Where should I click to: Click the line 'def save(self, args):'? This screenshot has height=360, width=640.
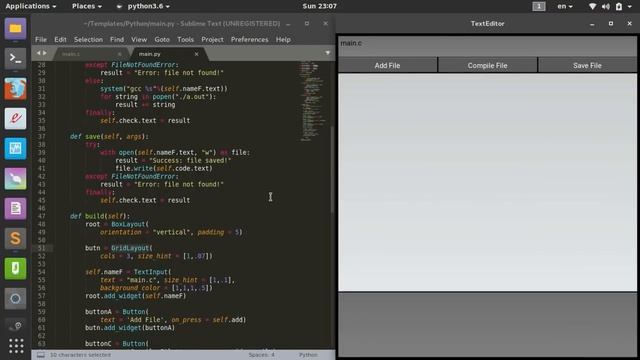[x=109, y=136]
